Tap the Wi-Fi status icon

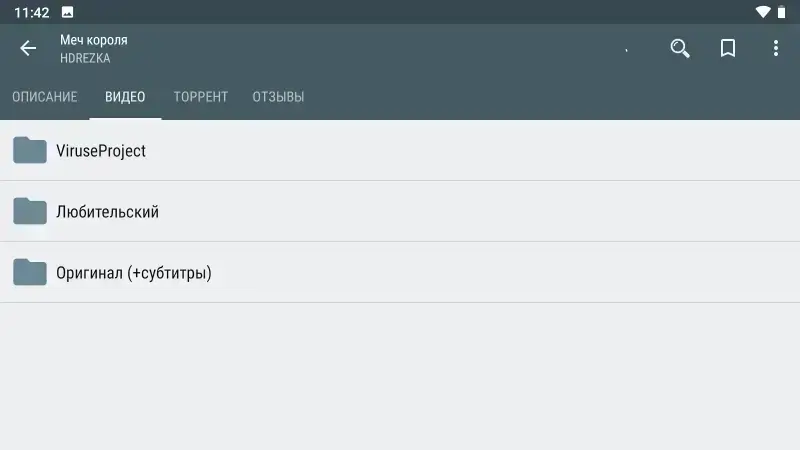(763, 12)
